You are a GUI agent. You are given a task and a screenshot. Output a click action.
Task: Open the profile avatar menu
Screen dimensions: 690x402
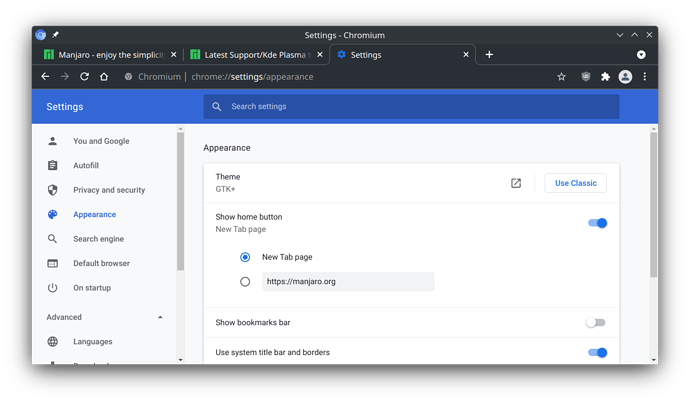tap(625, 77)
